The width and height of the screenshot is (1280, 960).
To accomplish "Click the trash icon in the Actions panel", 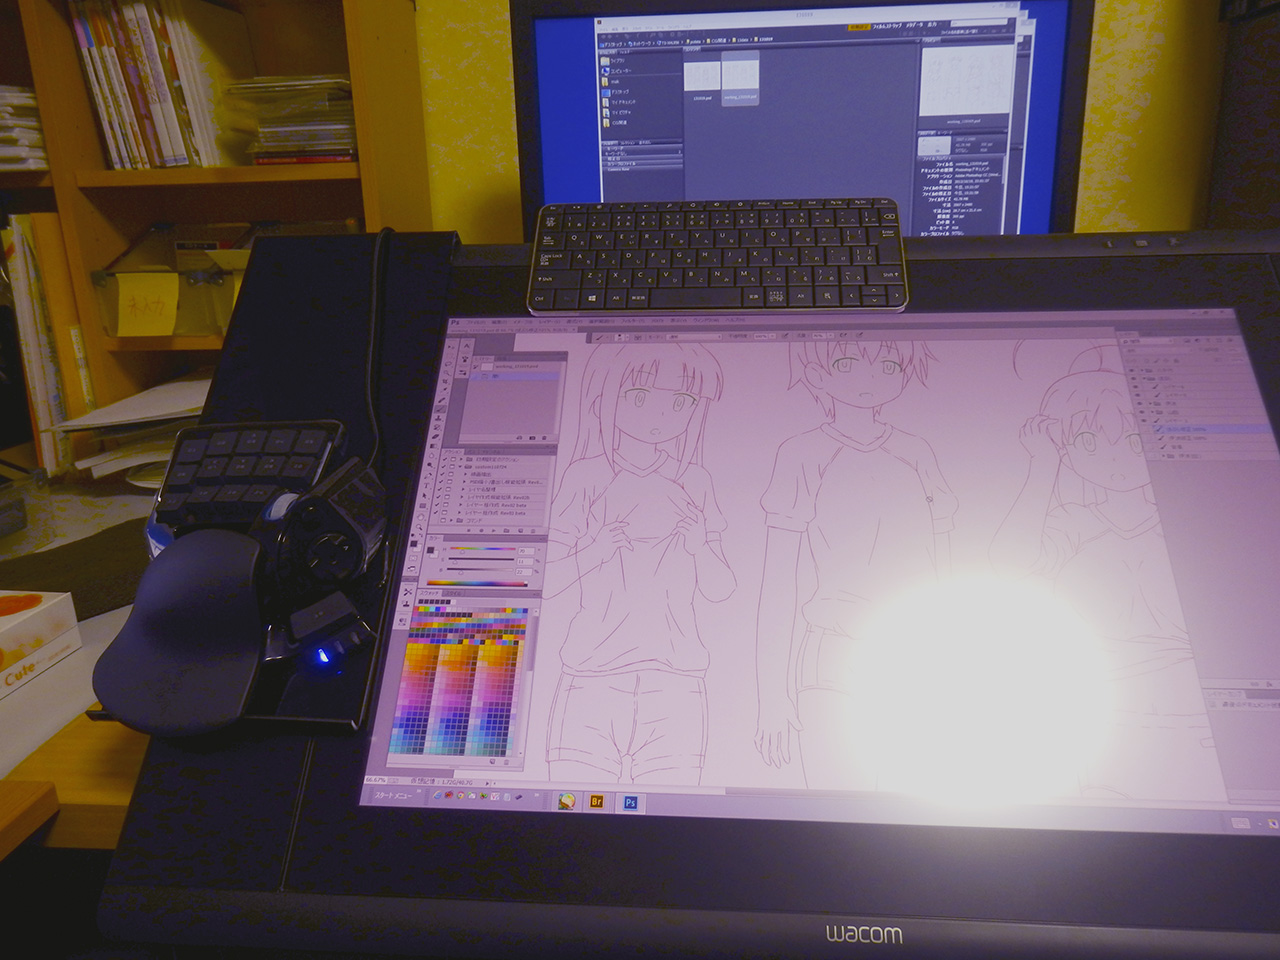I will point(533,531).
